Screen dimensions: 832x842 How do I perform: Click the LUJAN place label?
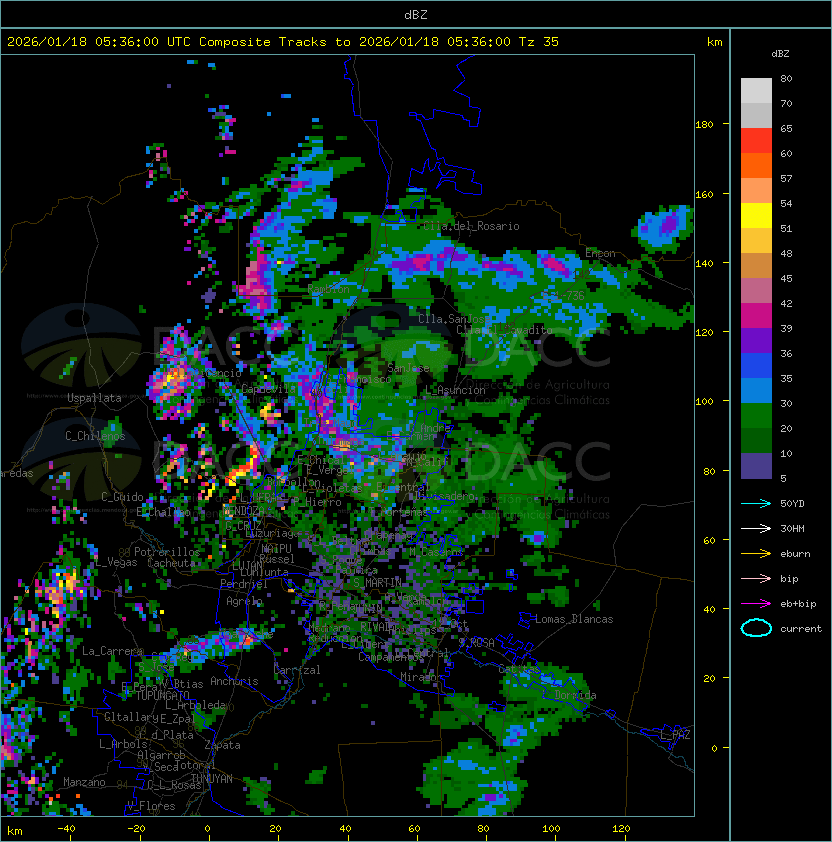tap(247, 566)
